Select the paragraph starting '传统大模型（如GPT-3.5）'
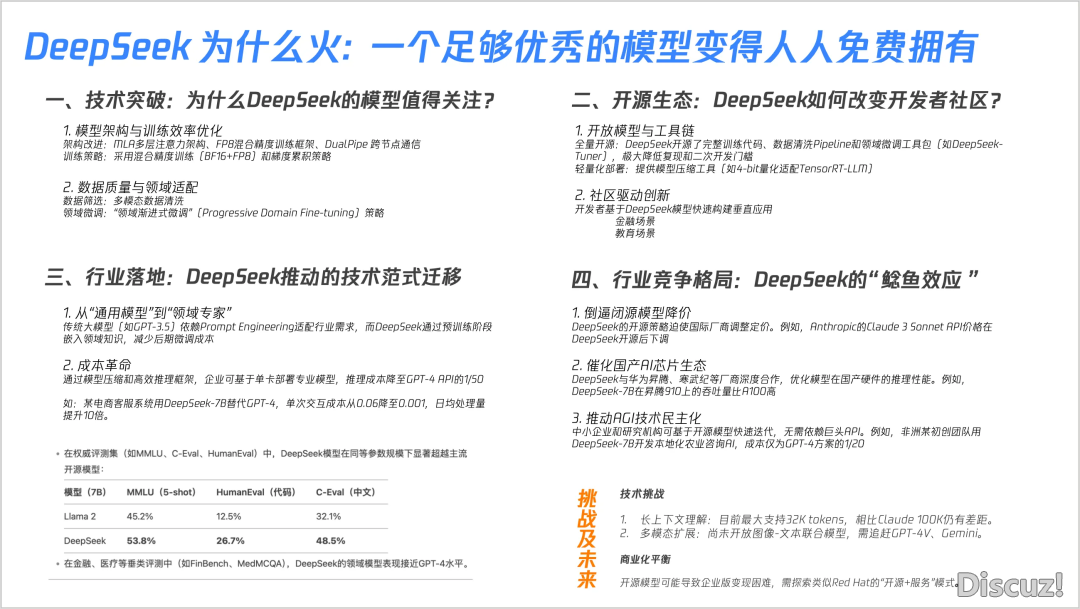Viewport: 1080px width, 609px height. click(x=278, y=333)
